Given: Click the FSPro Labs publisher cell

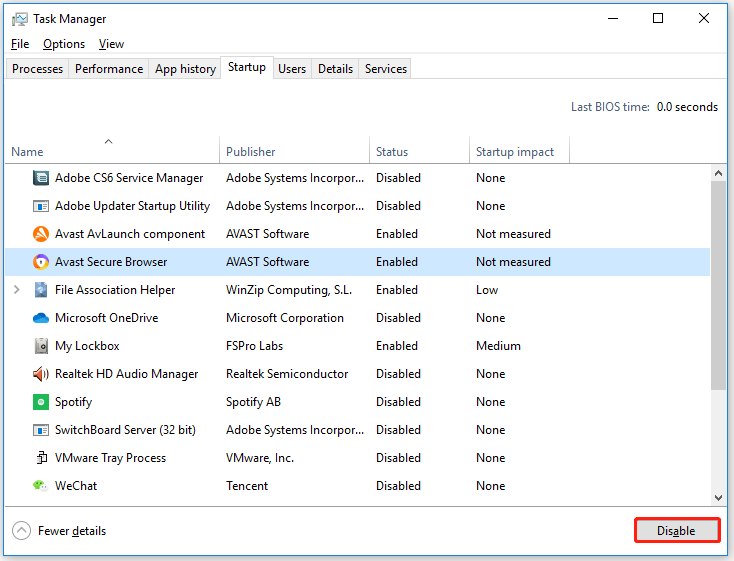Looking at the screenshot, I should tap(255, 346).
